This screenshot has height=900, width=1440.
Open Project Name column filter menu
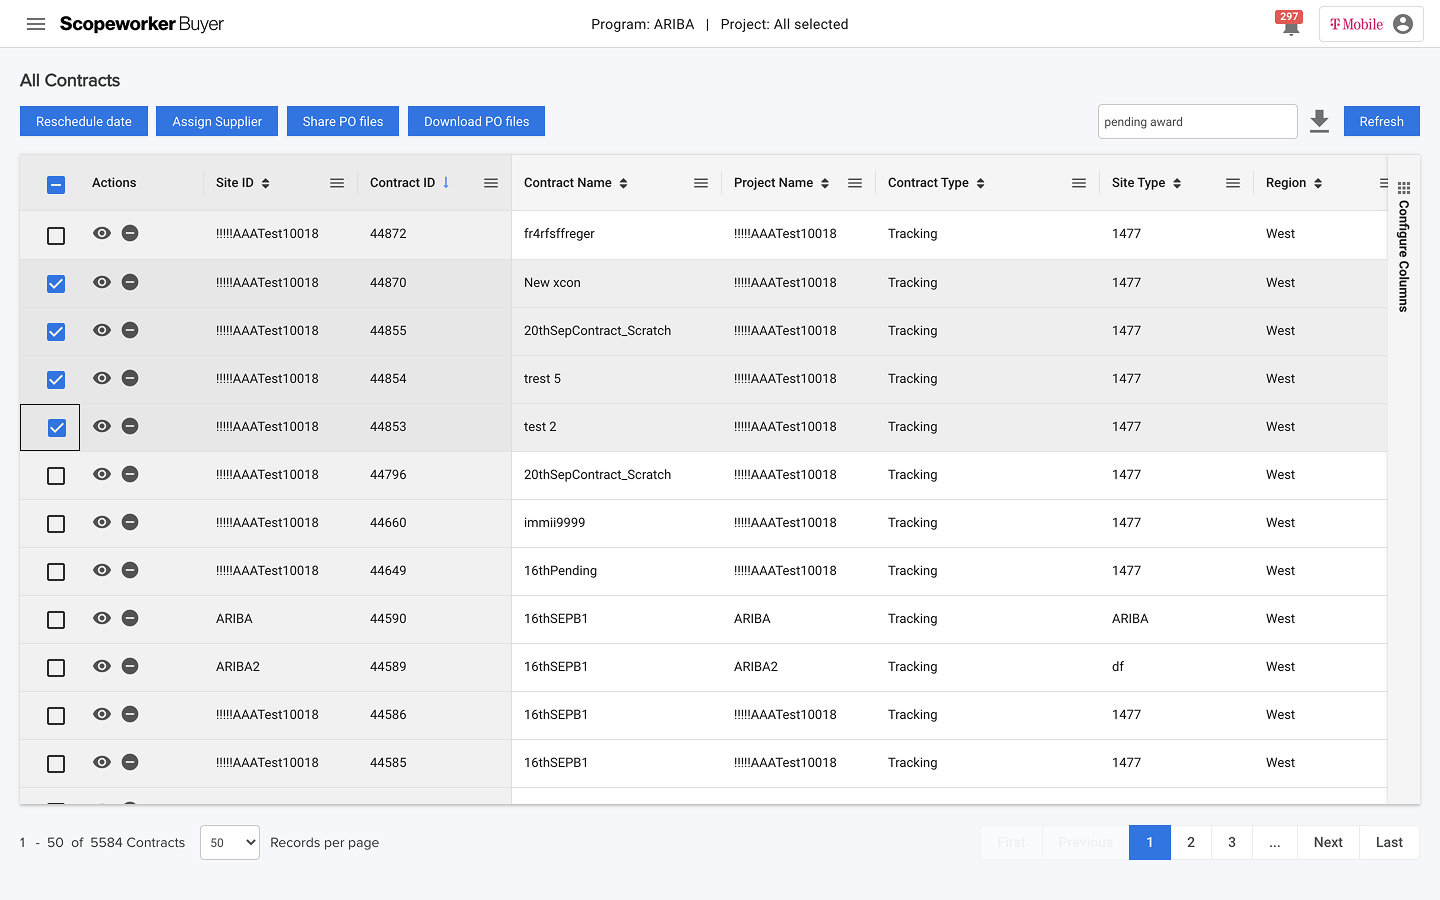pos(855,183)
